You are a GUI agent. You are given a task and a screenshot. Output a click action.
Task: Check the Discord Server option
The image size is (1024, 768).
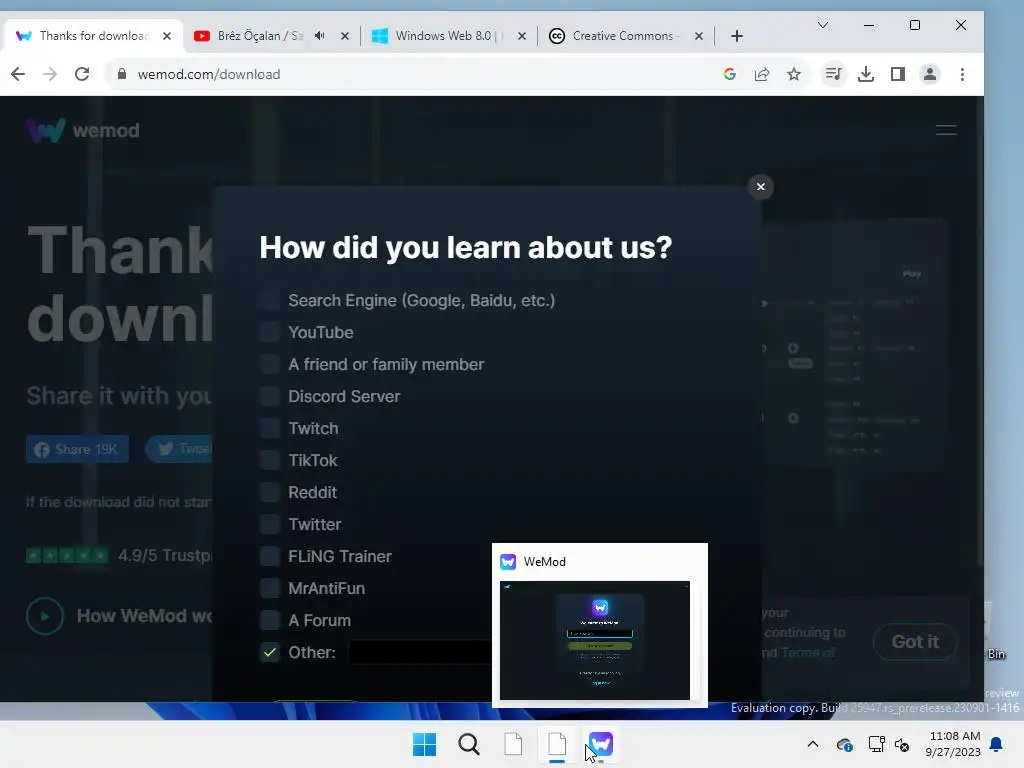(270, 396)
